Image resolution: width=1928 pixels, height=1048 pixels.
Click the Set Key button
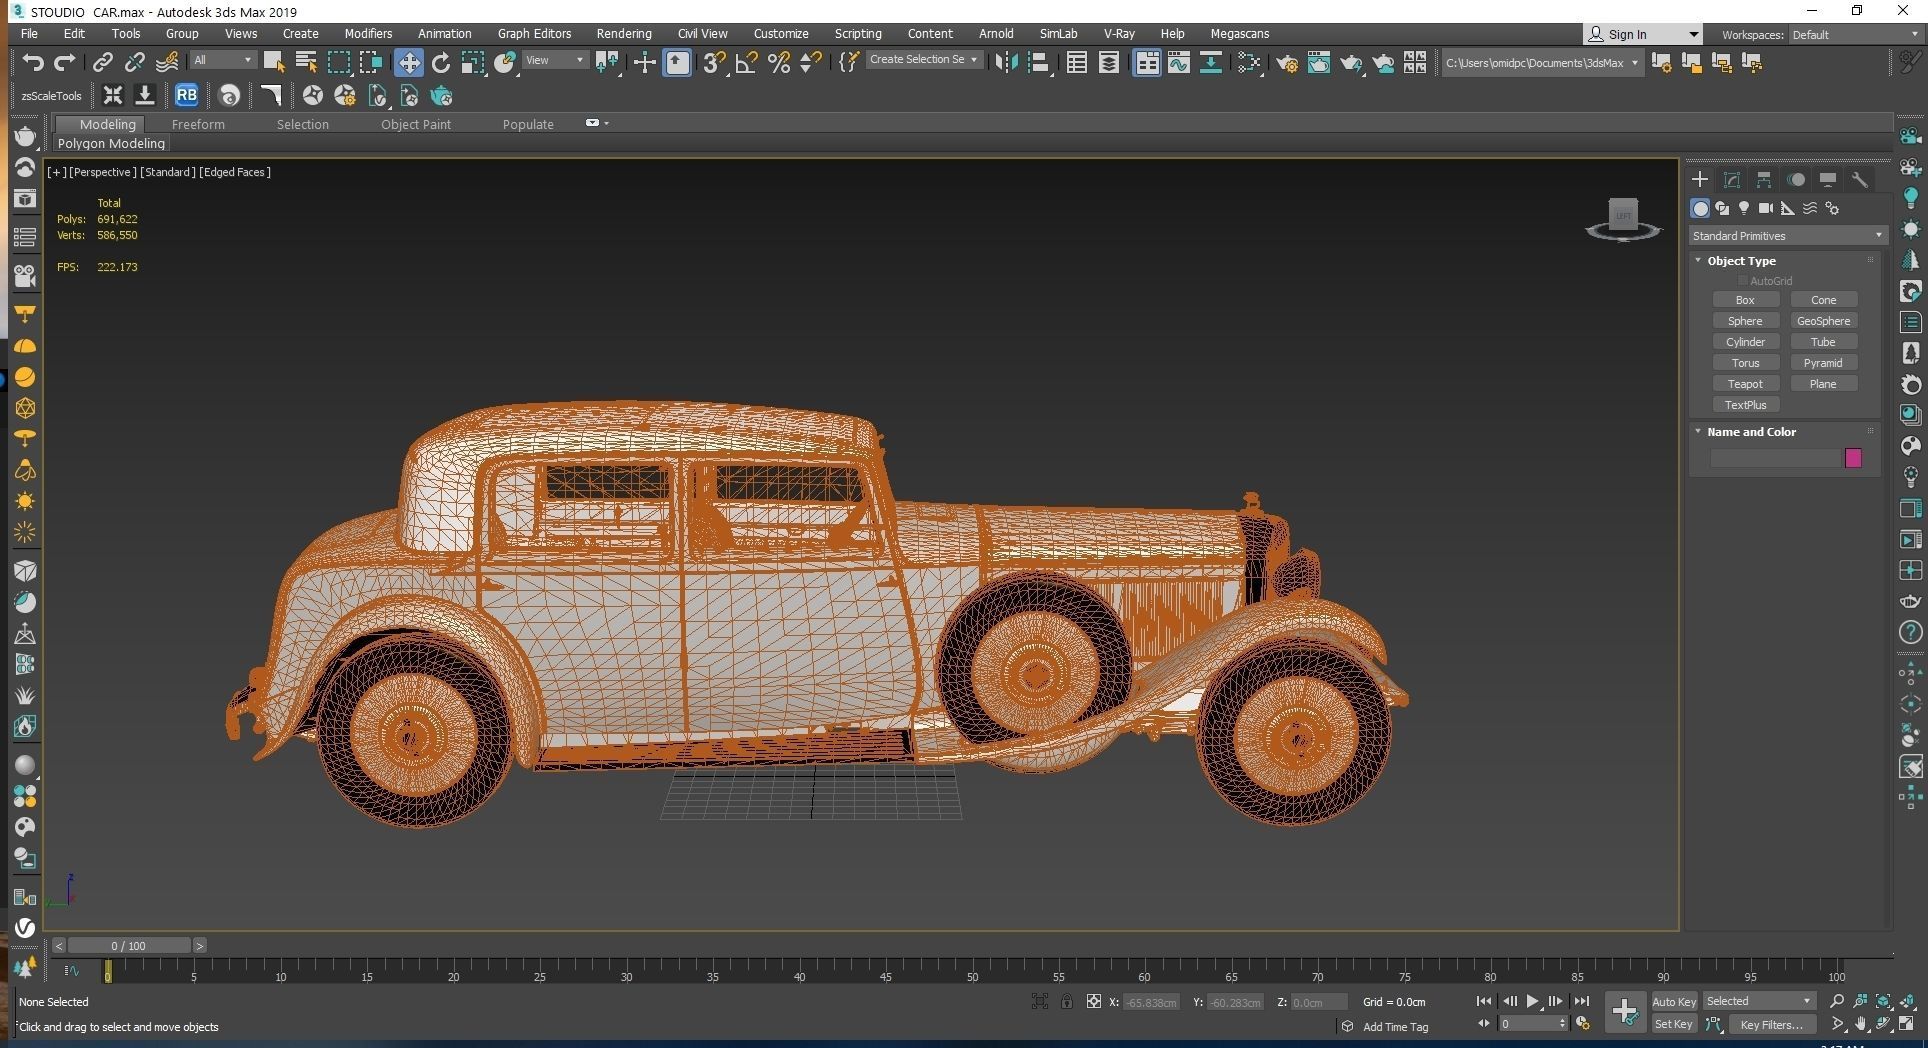click(1674, 1024)
